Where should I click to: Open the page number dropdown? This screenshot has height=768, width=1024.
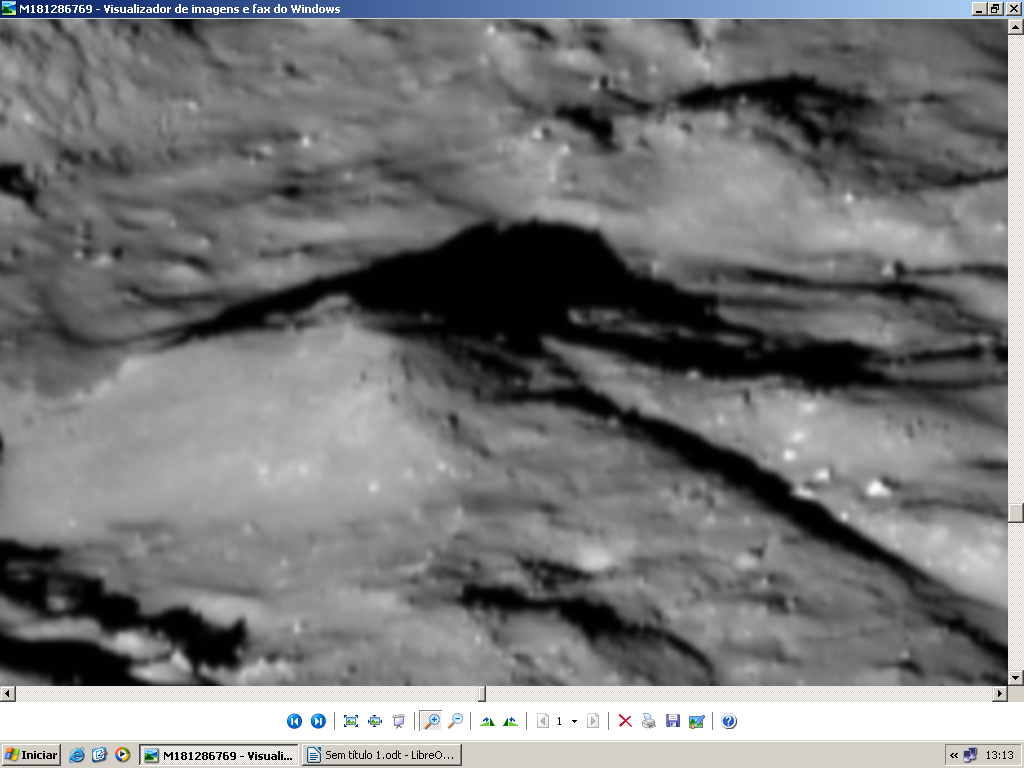click(x=574, y=721)
